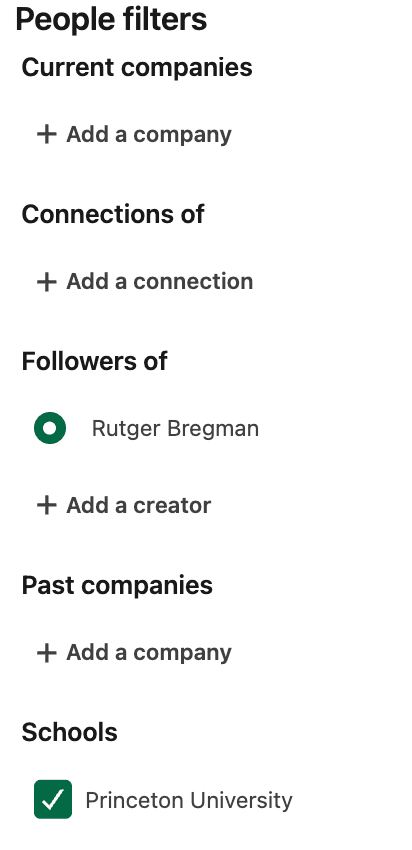
Task: Deselect the Rutger Bregman radio button
Action: pos(50,428)
